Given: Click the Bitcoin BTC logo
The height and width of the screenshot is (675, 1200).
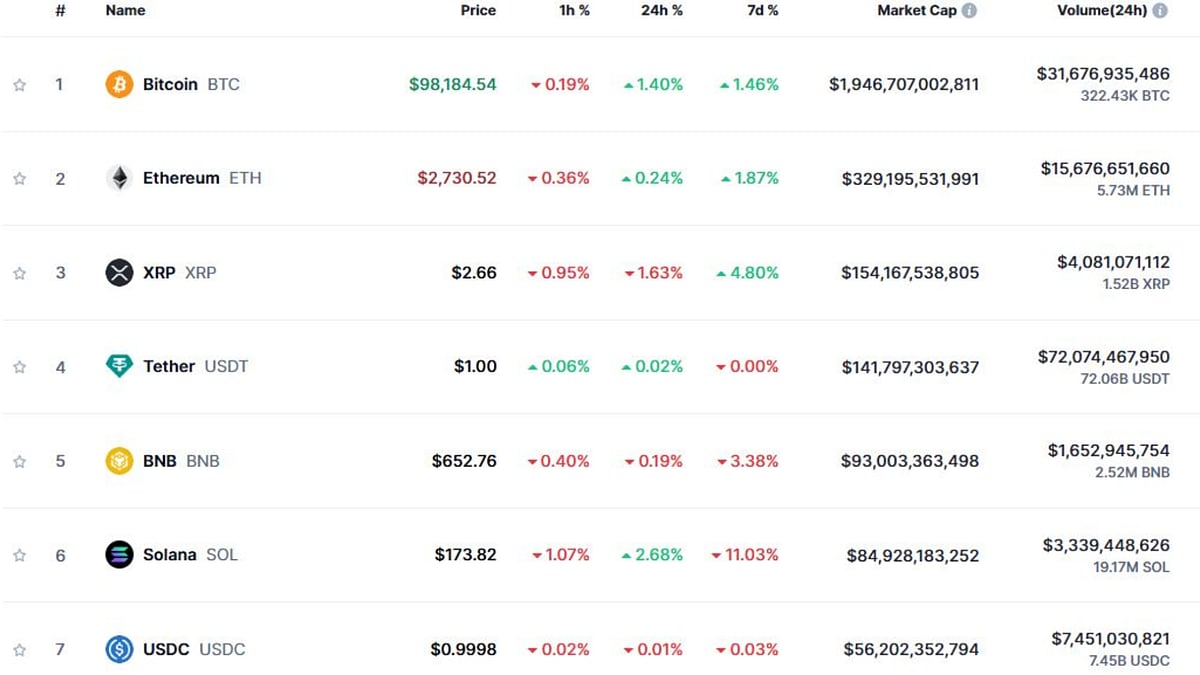Looking at the screenshot, I should (x=119, y=84).
